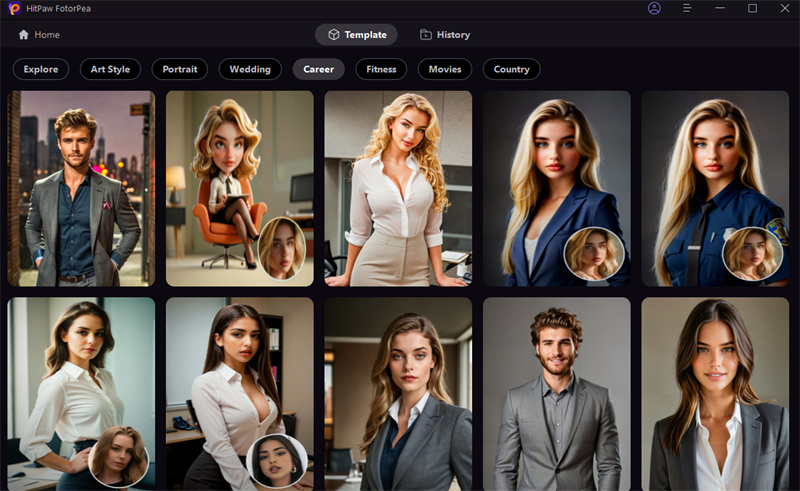This screenshot has width=800, height=491.
Task: Select the Movies category
Action: tap(445, 69)
